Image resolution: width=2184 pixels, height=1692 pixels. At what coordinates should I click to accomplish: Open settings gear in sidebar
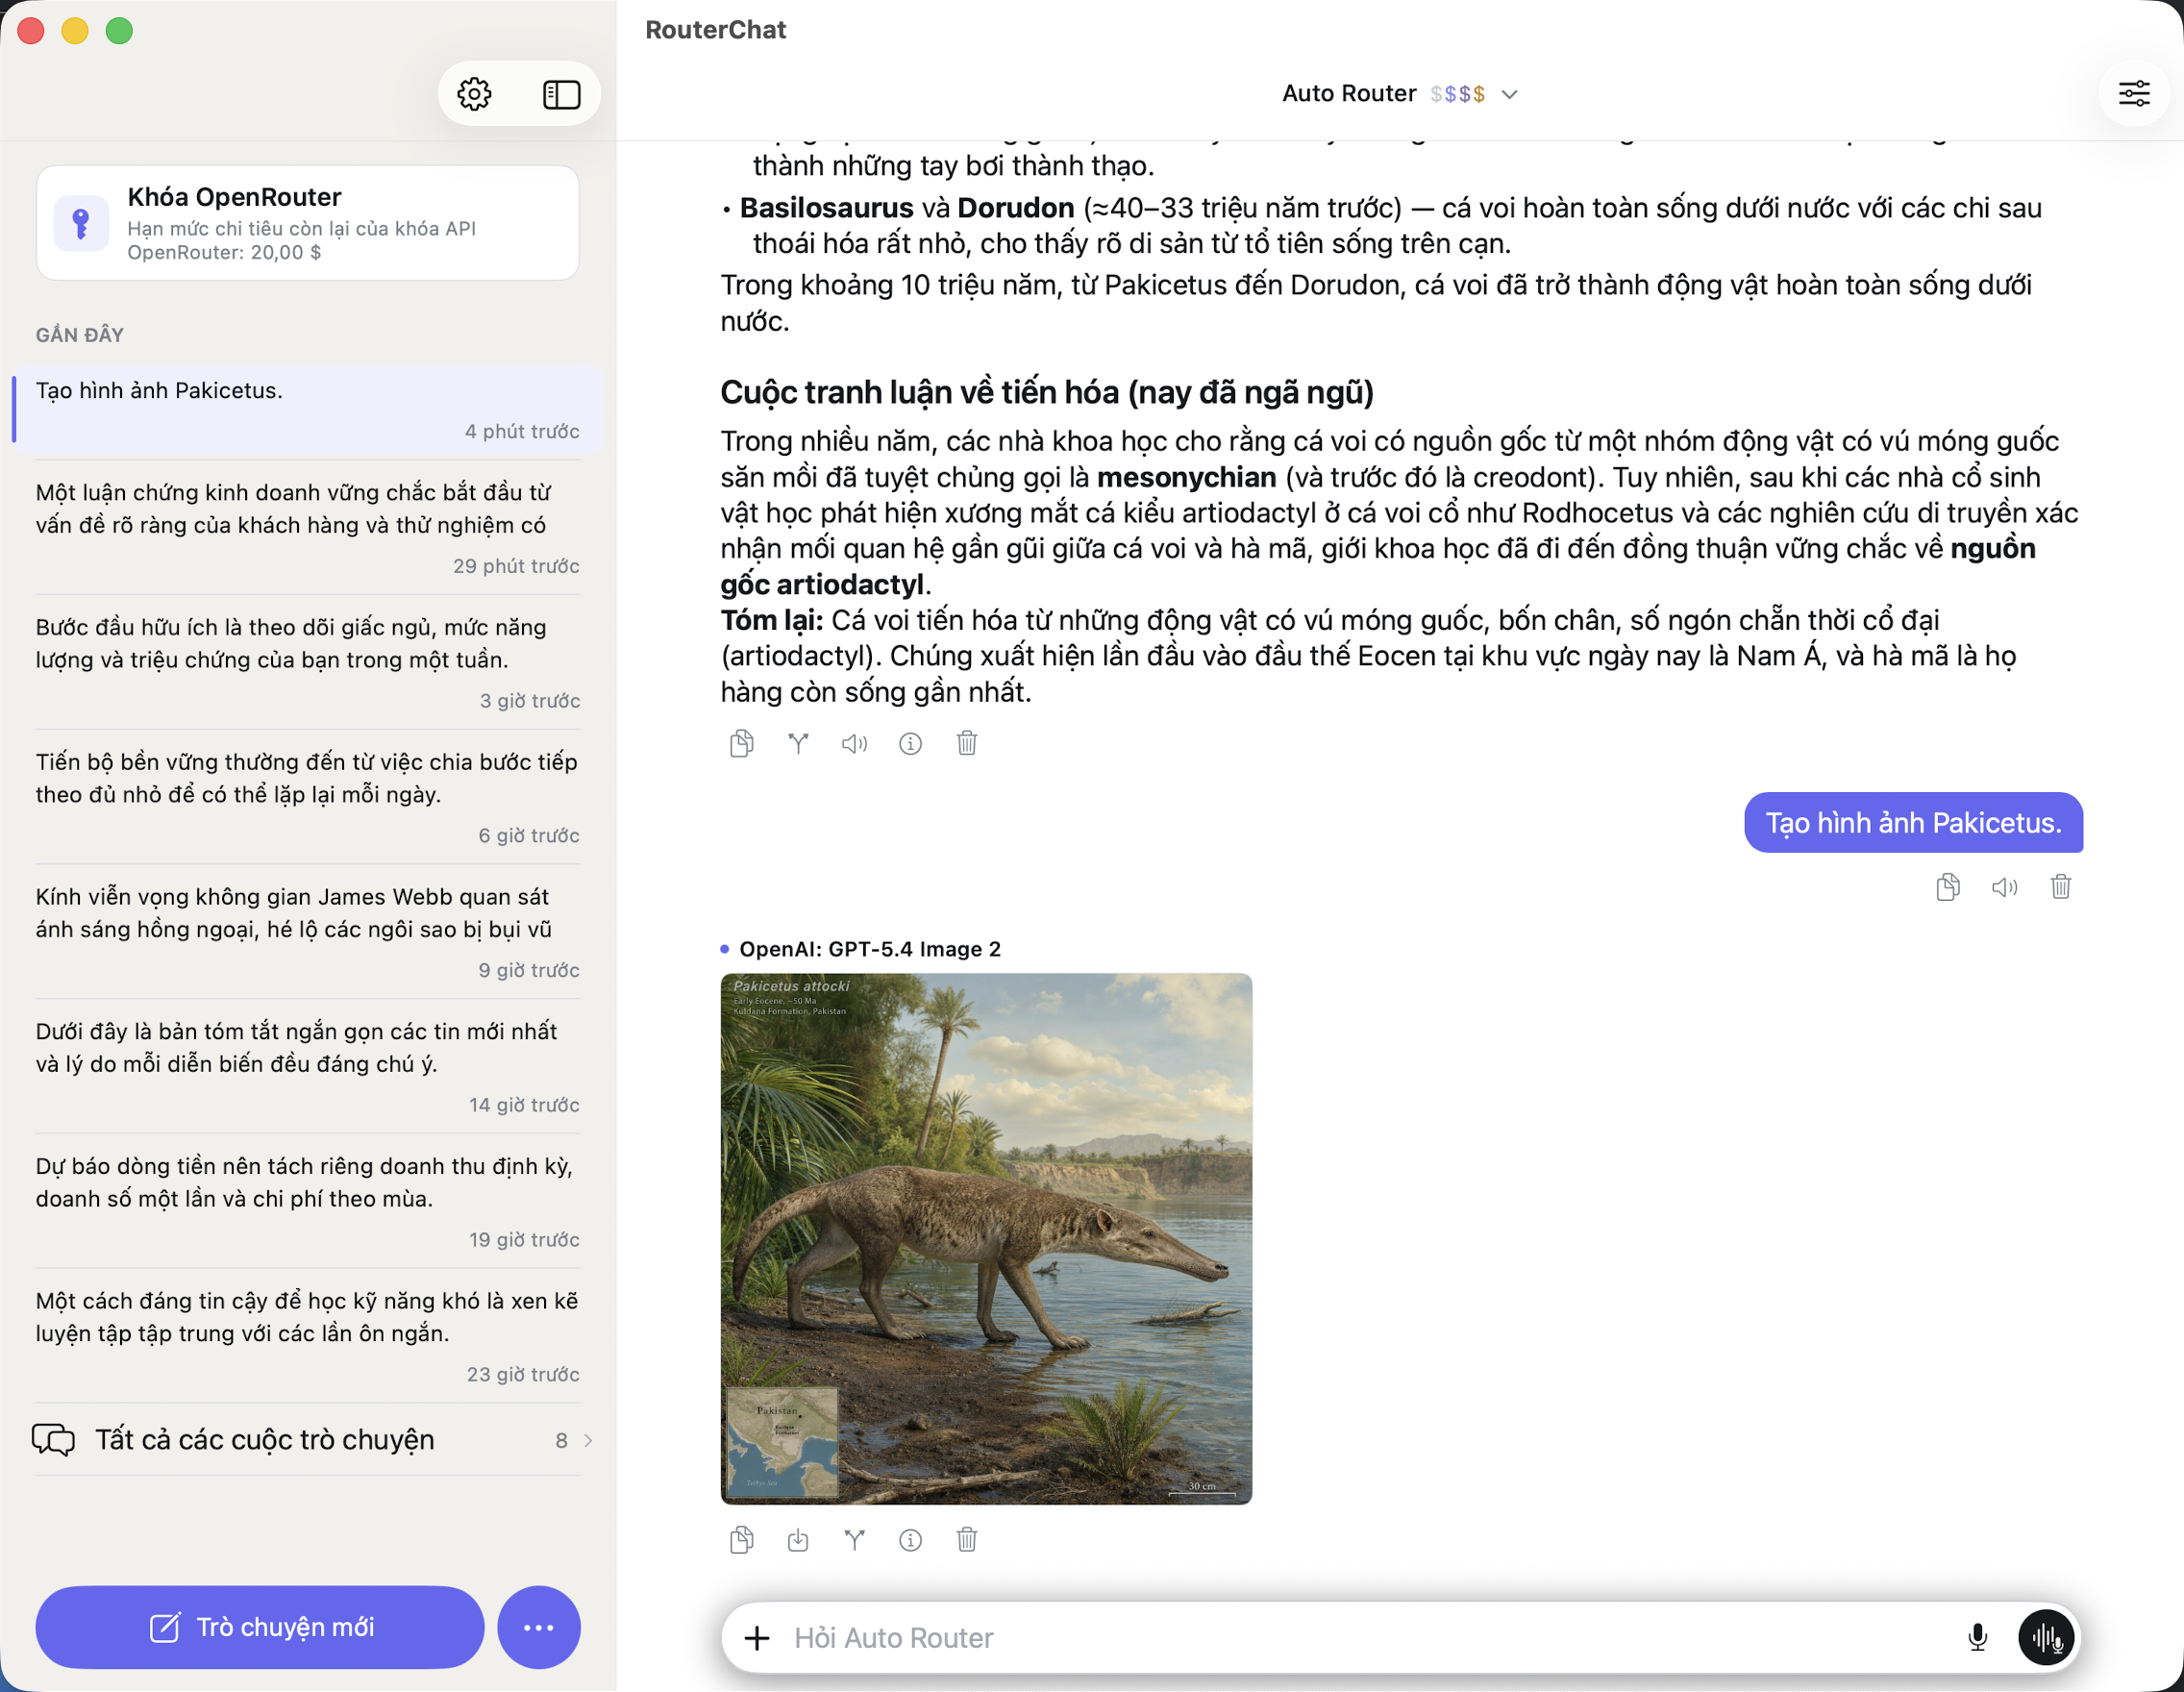[474, 94]
